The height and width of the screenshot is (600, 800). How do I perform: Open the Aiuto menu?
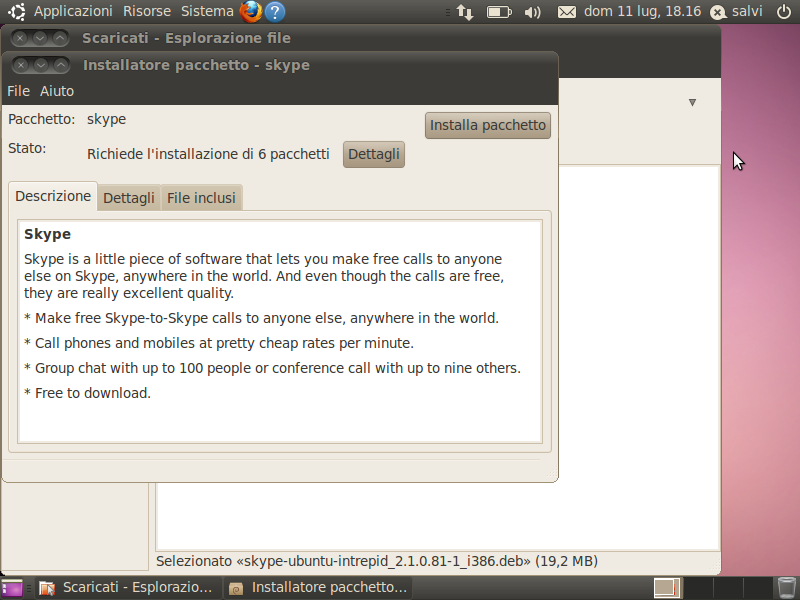tap(57, 91)
